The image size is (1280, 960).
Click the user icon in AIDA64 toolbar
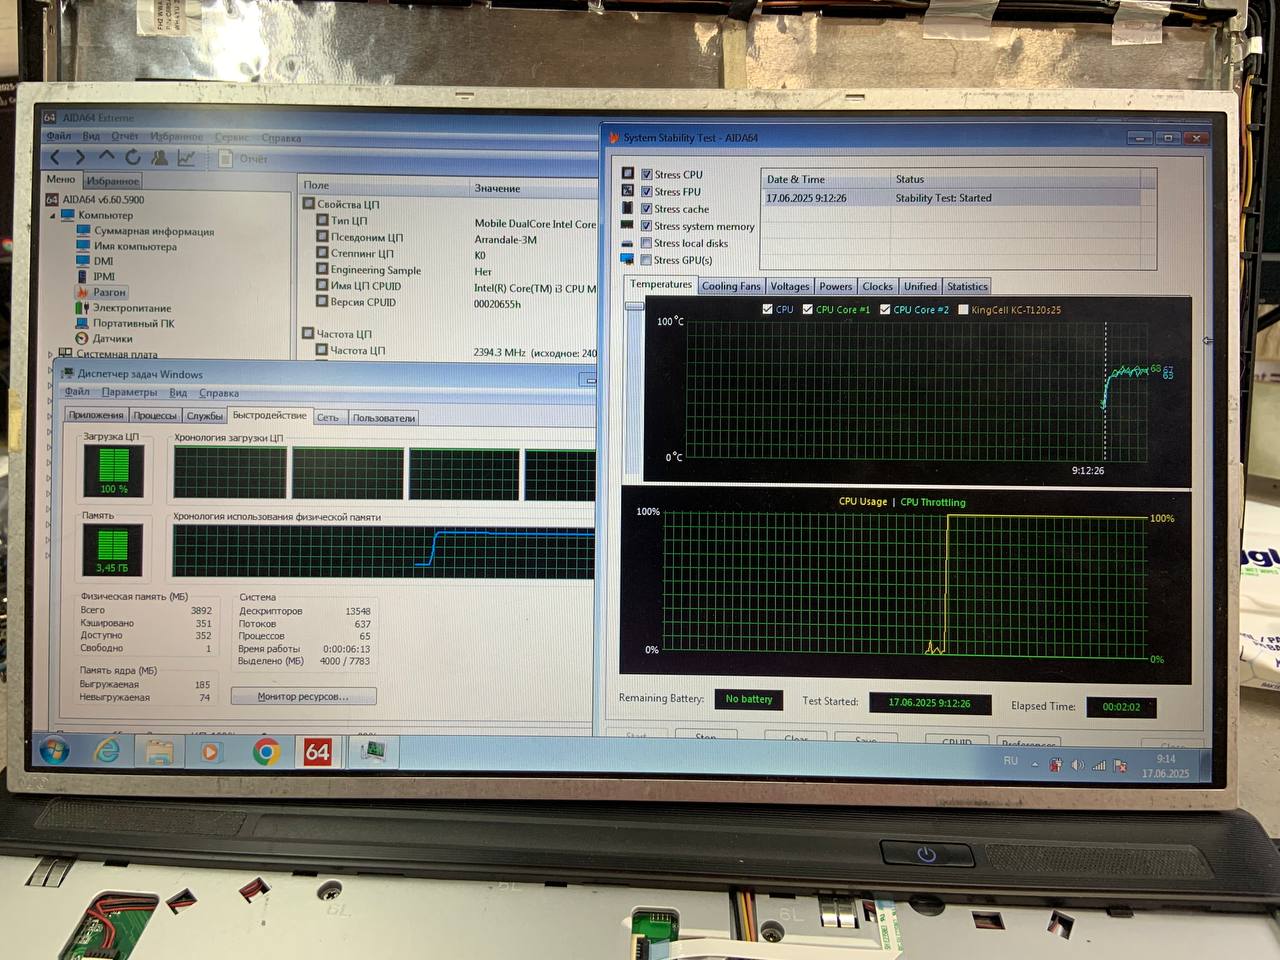(x=159, y=158)
